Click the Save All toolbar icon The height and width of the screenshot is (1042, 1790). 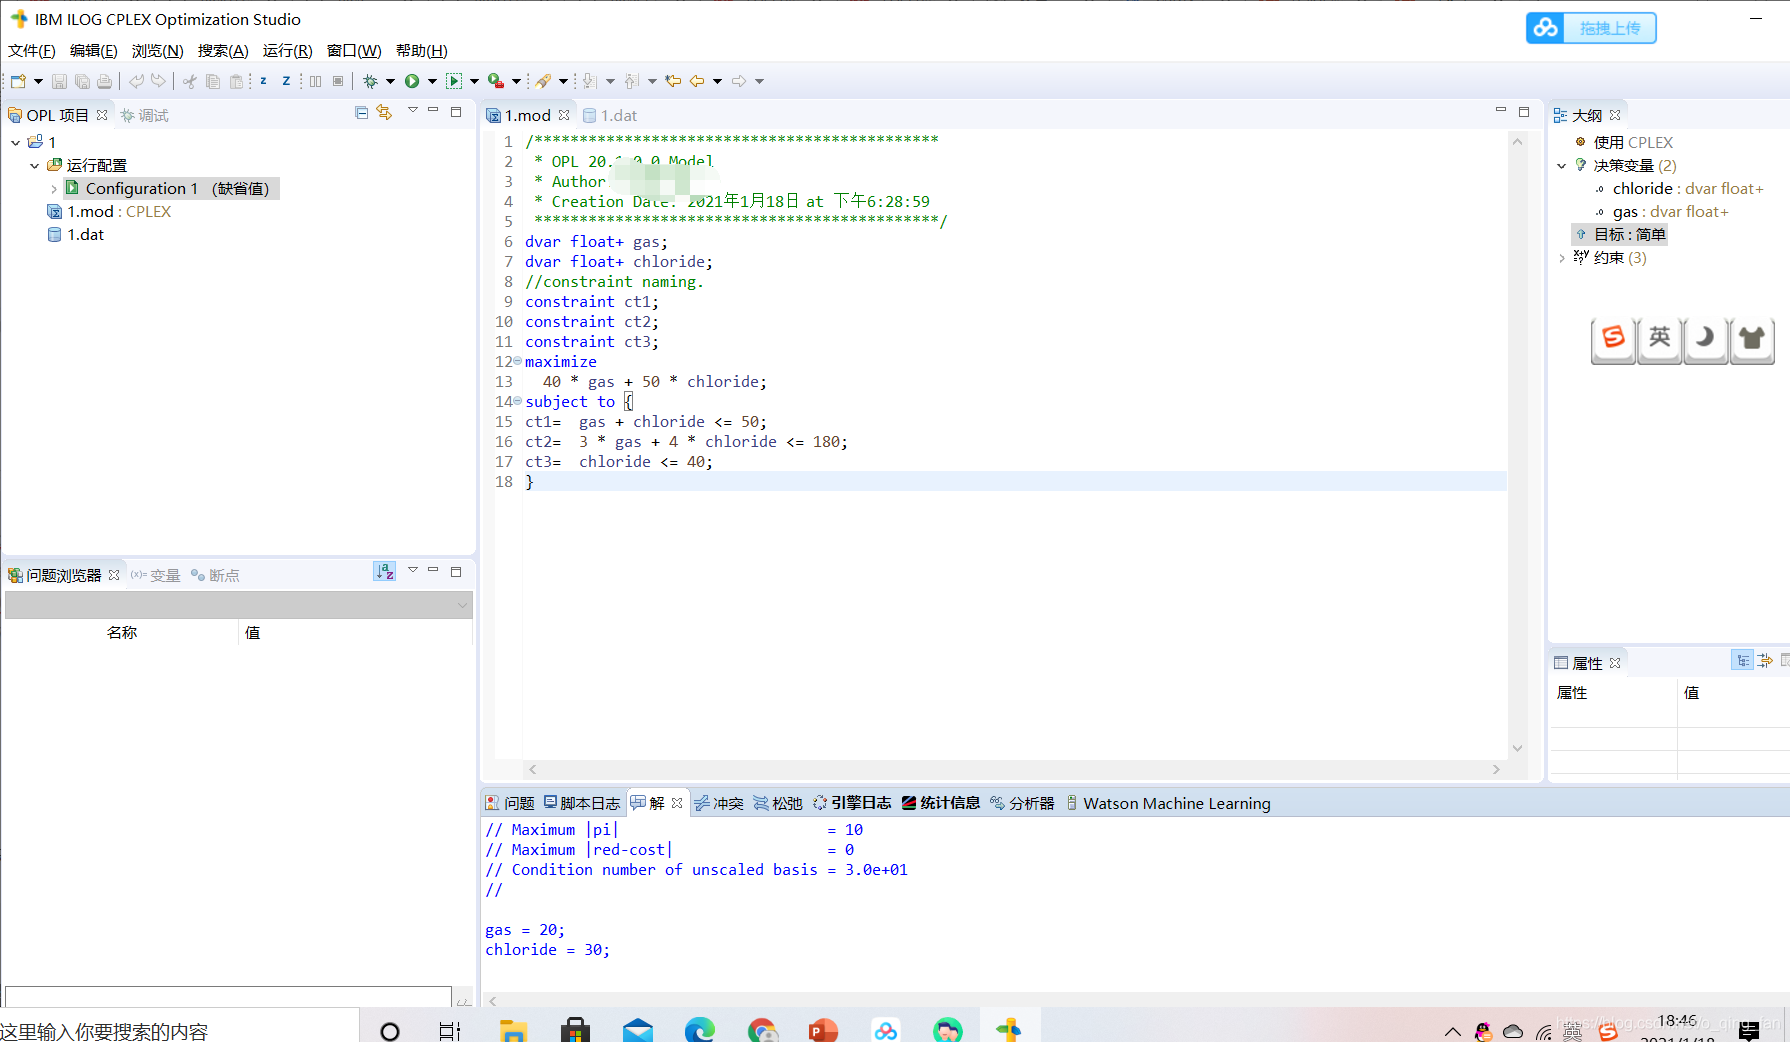click(x=82, y=81)
